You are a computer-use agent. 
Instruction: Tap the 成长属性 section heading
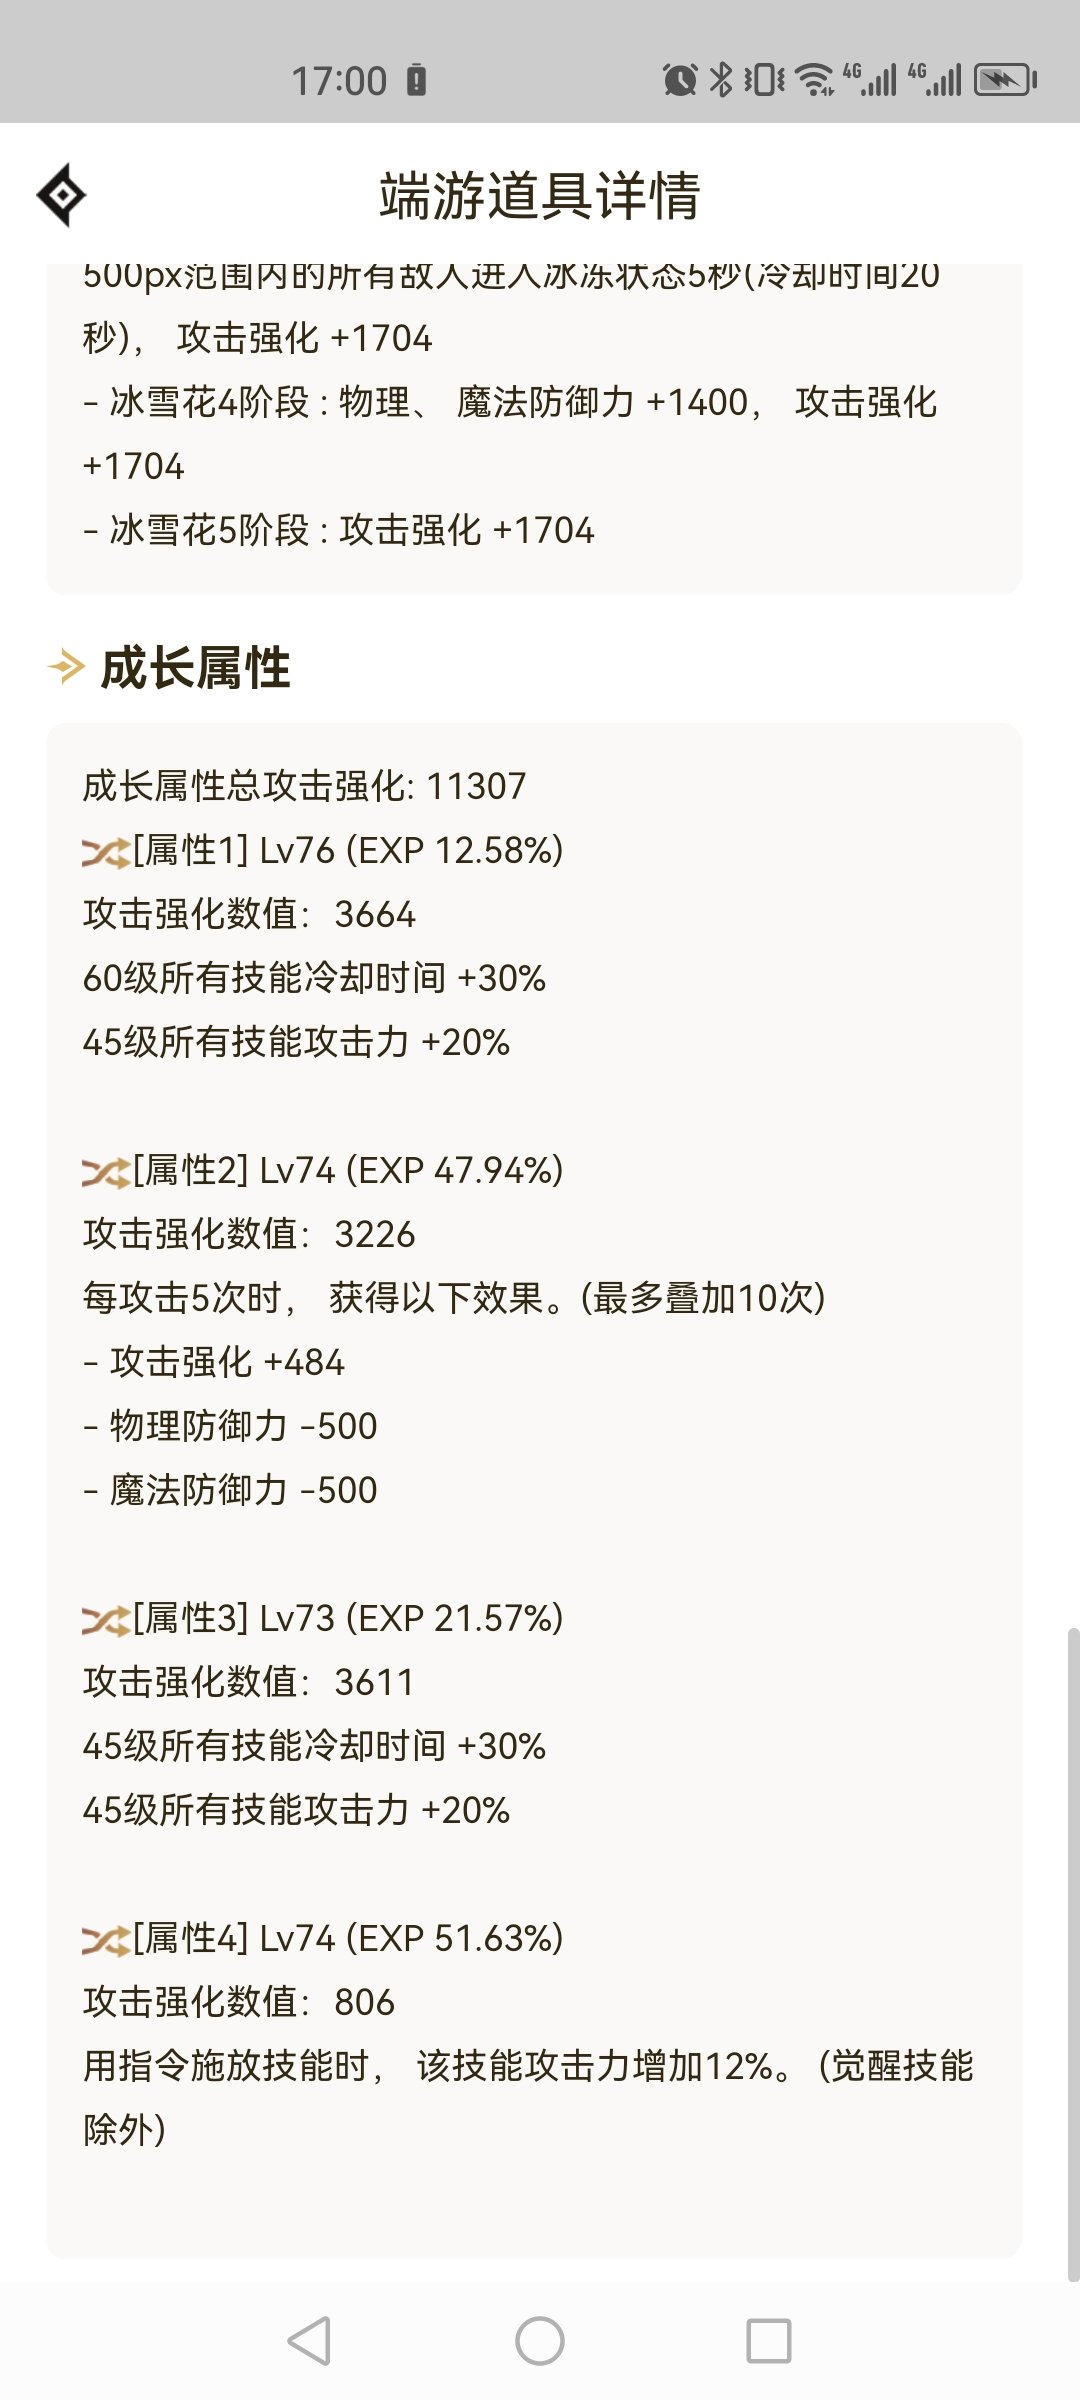(196, 667)
